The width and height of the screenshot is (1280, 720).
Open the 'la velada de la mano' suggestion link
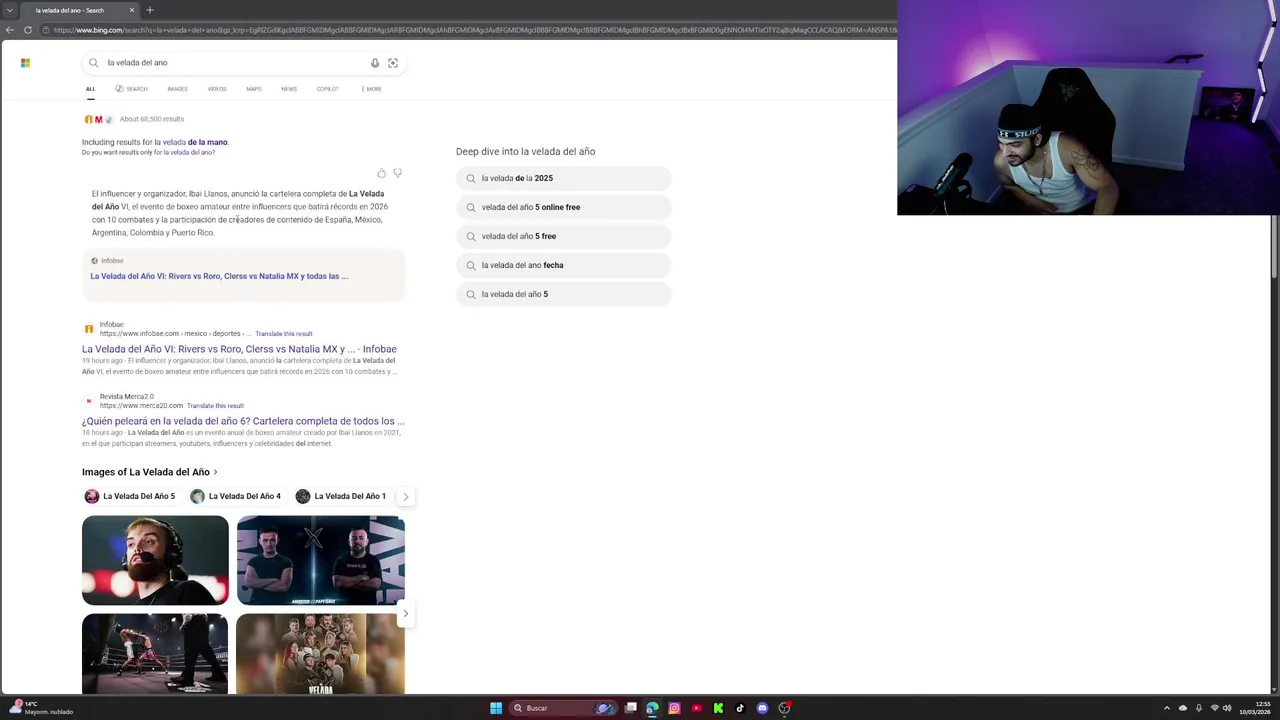pyautogui.click(x=191, y=142)
